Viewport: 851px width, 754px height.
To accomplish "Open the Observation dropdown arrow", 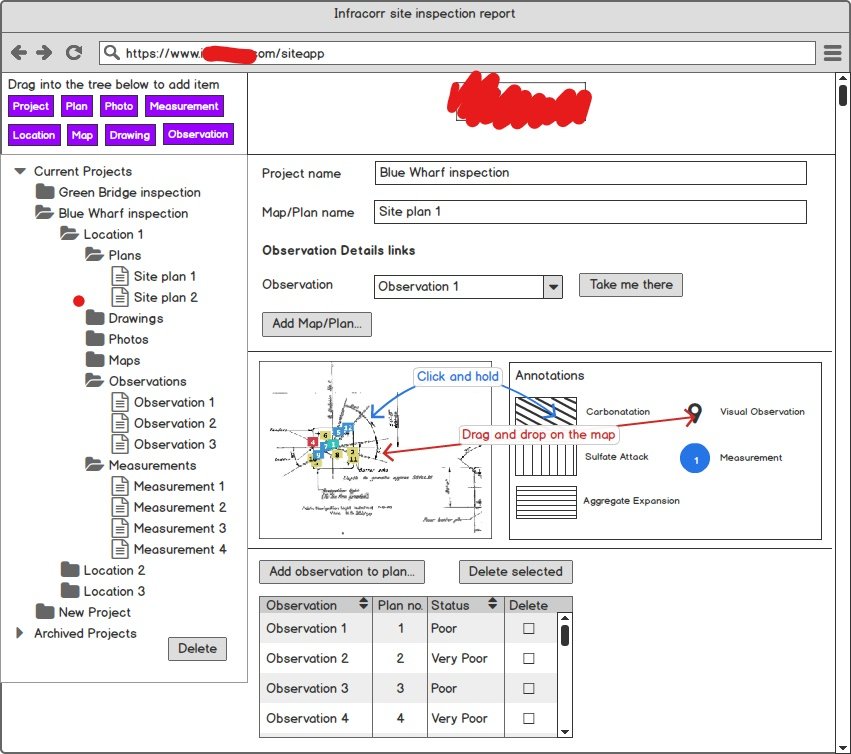I will tap(553, 287).
